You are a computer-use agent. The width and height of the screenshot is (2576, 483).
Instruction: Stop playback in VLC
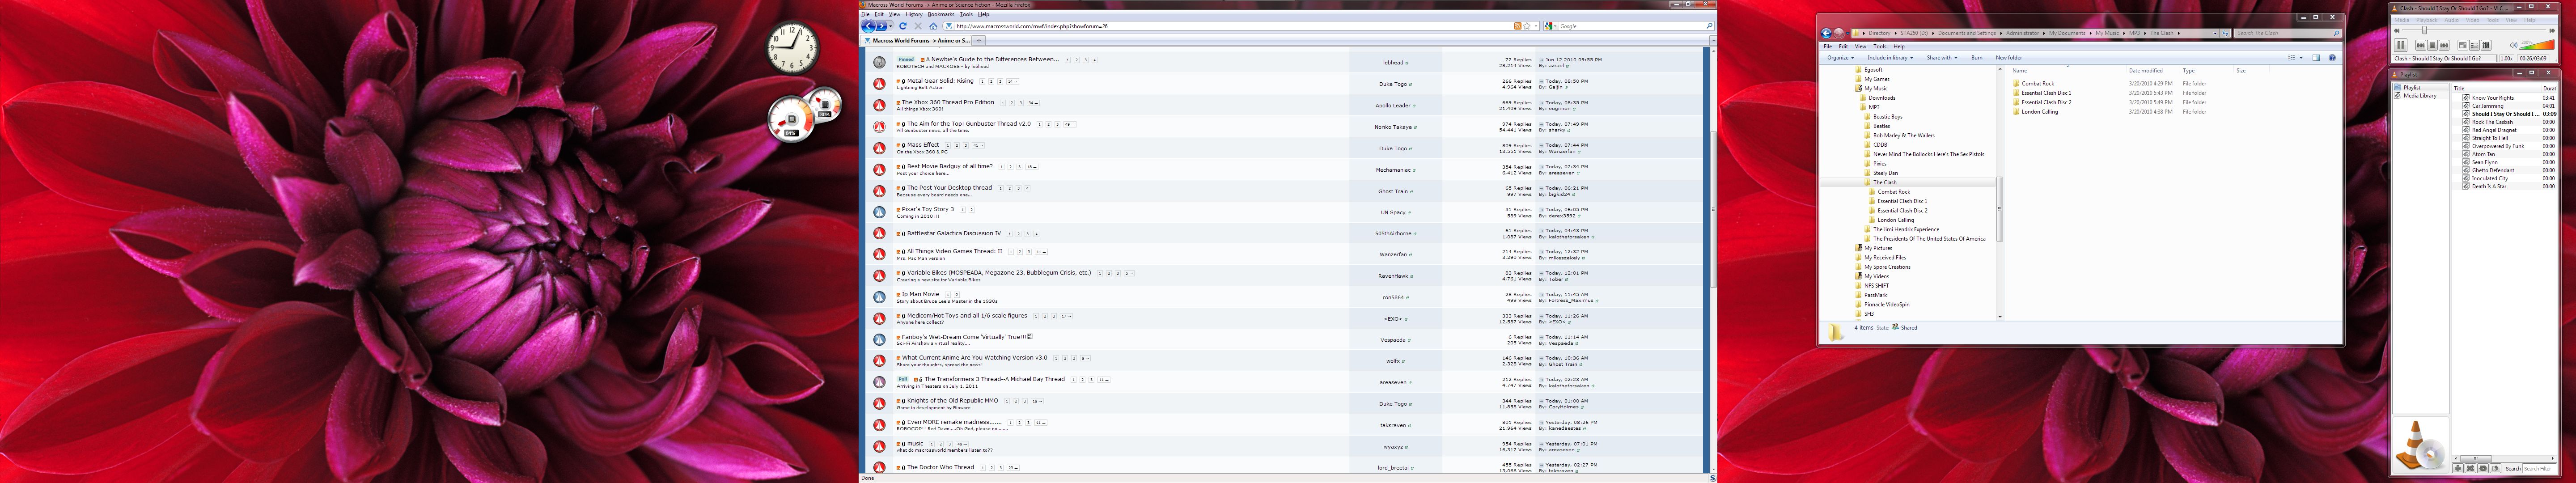(x=2432, y=45)
